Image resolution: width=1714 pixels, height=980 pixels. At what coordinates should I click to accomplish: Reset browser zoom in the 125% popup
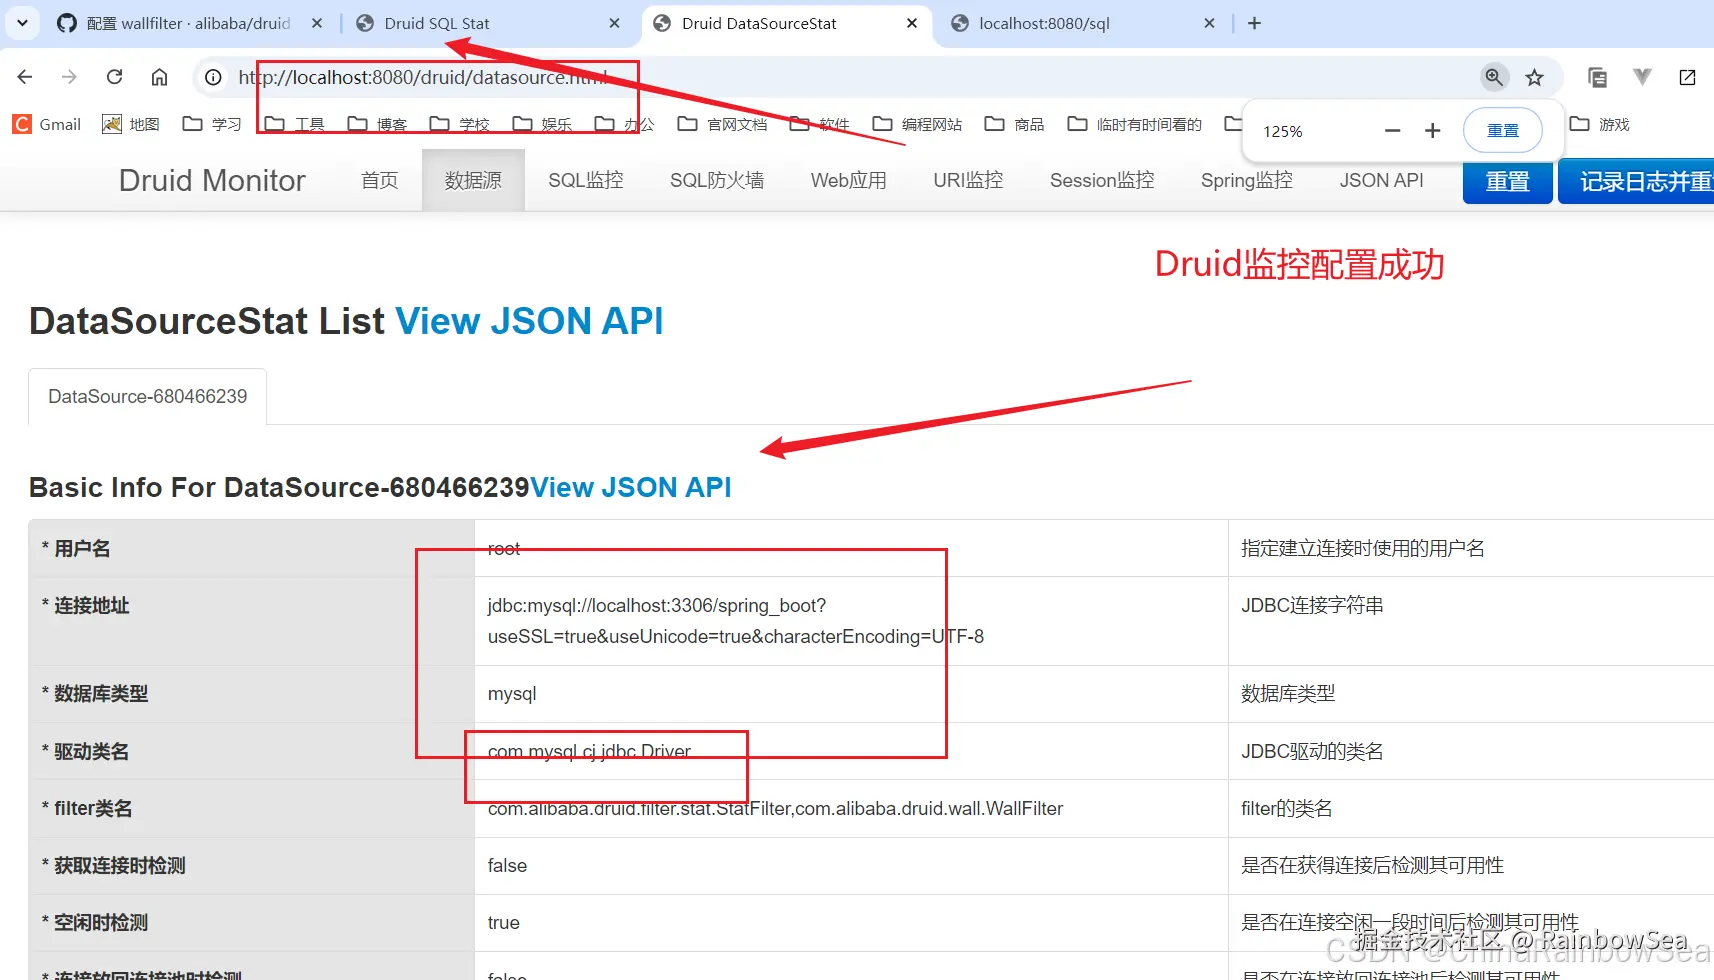point(1502,131)
